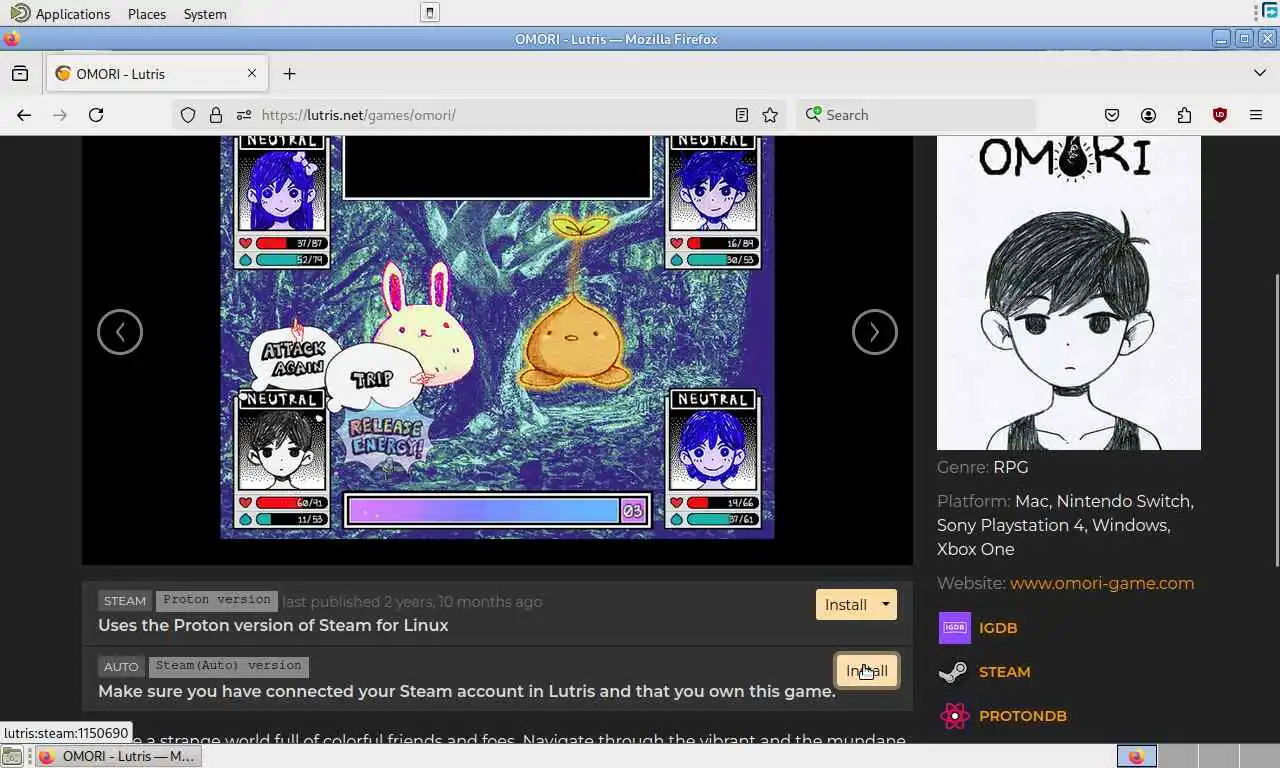Click the battle screenshot in the carousel
This screenshot has width=1280, height=768.
(497, 337)
